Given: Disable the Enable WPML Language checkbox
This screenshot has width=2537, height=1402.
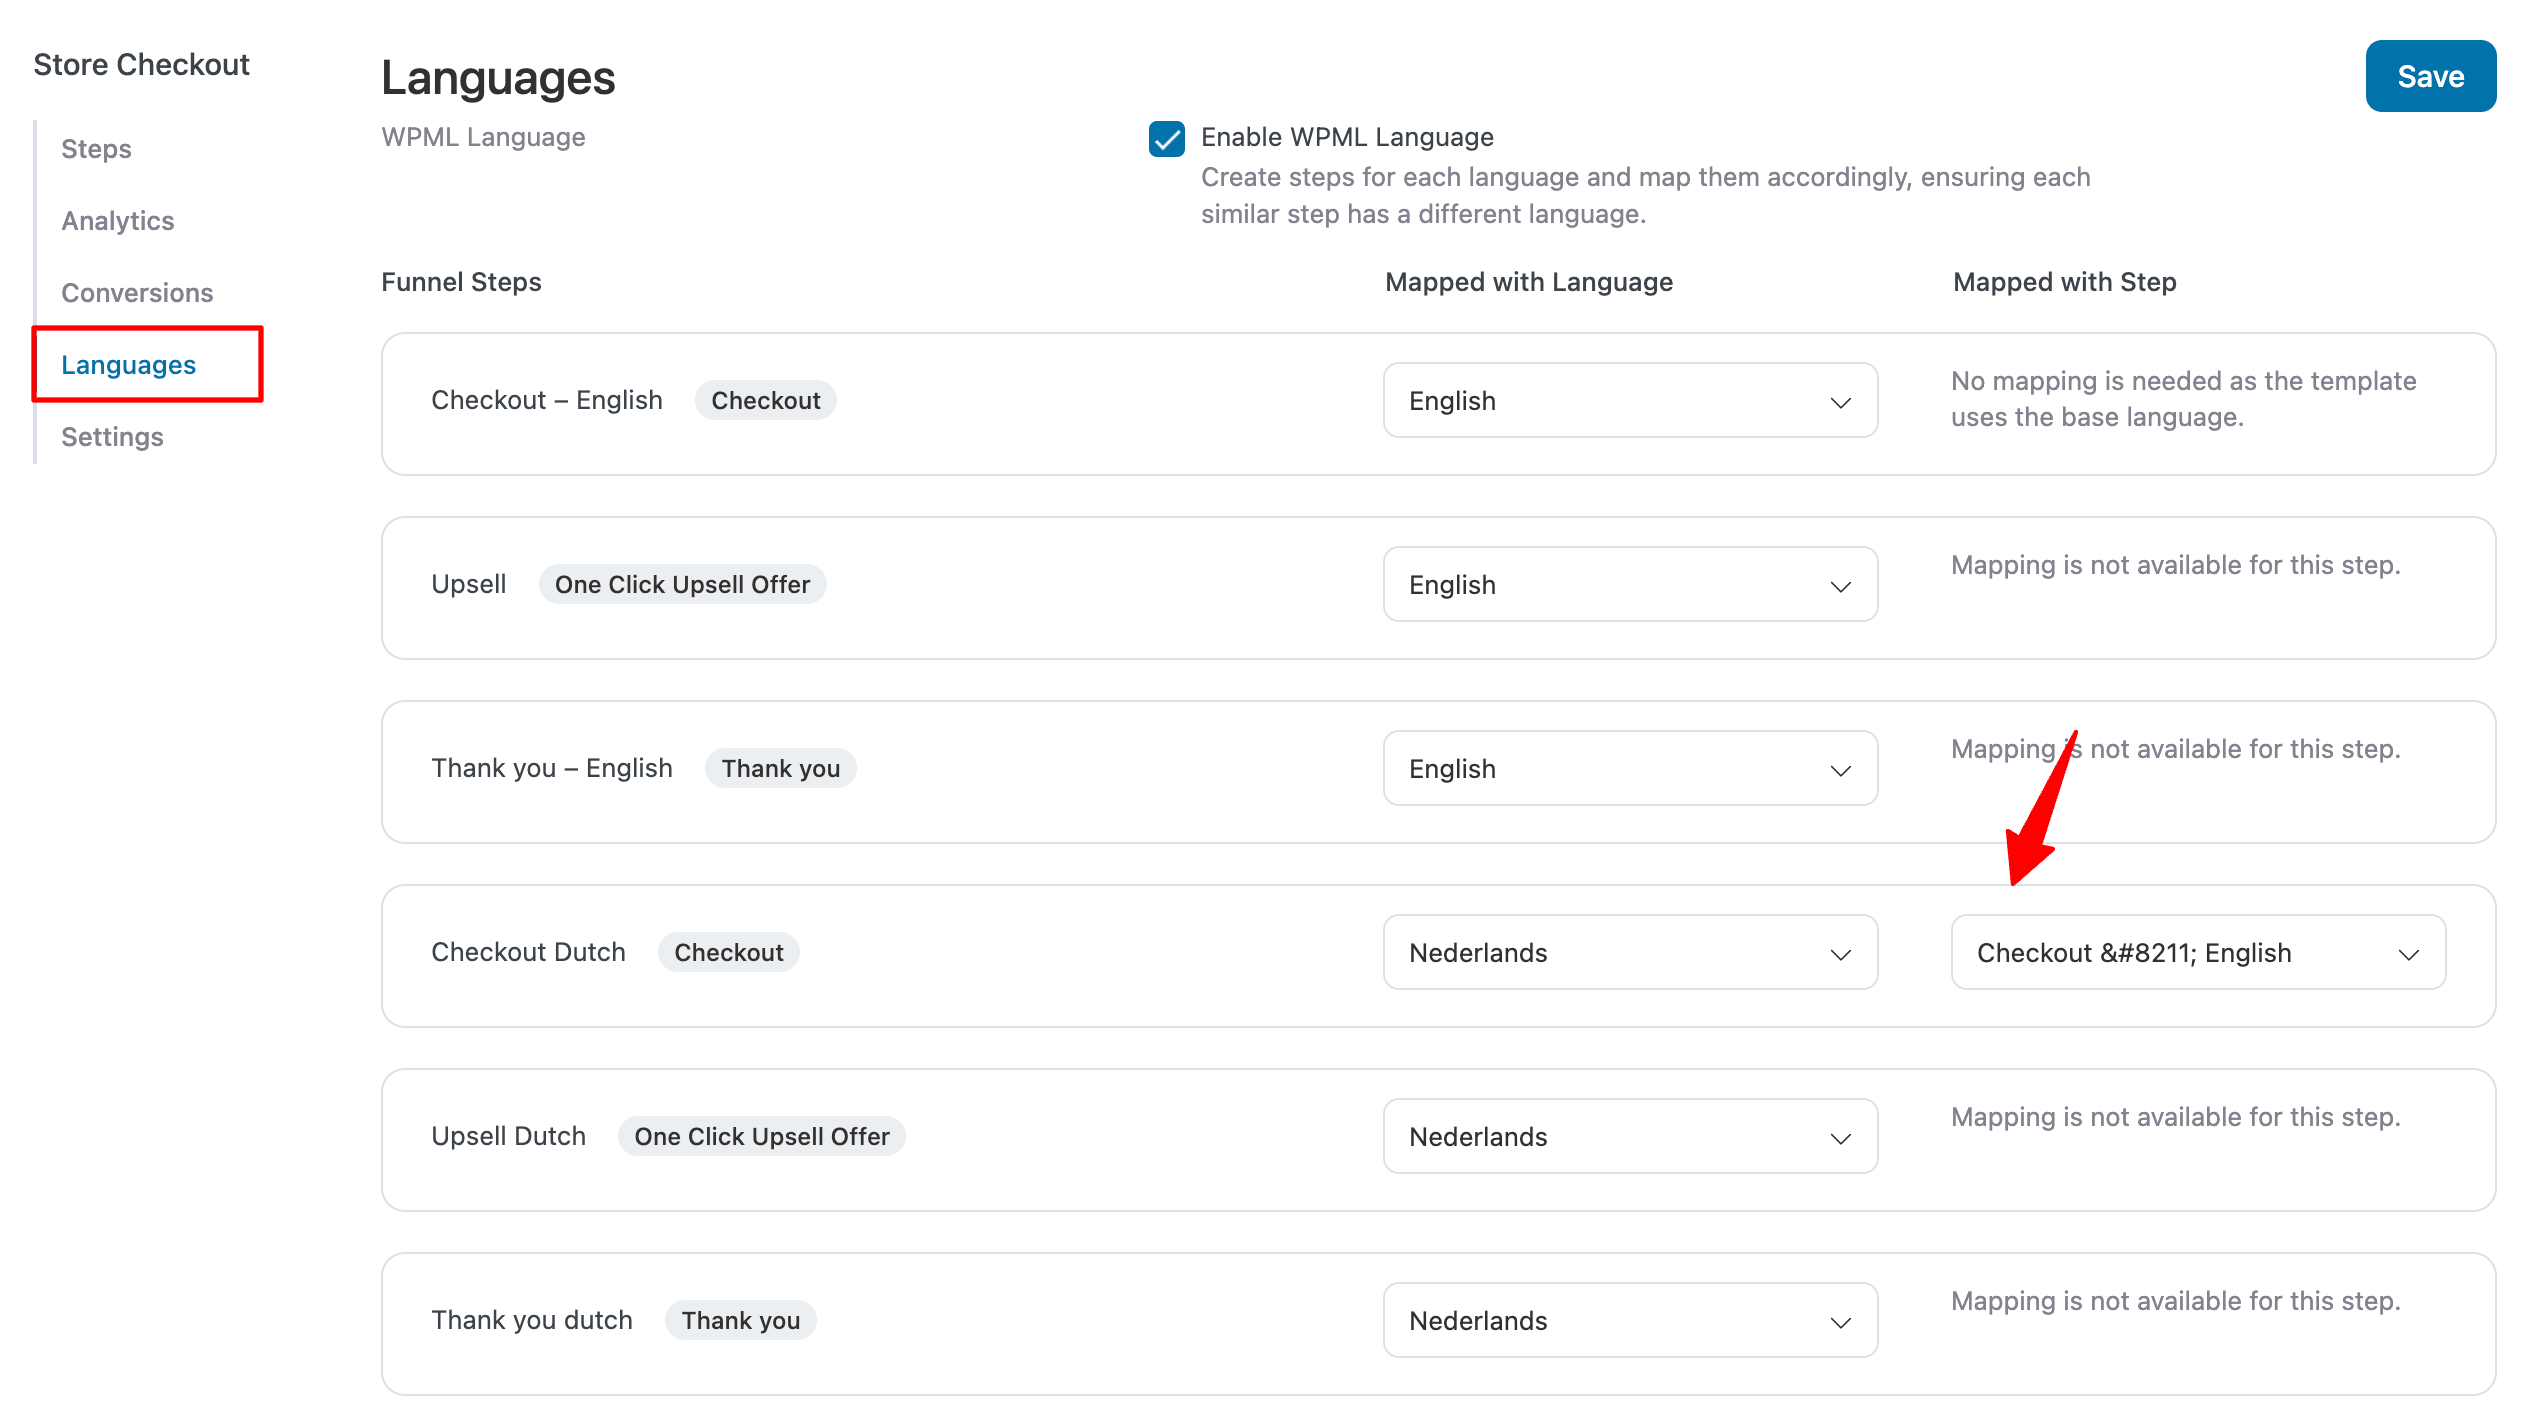Looking at the screenshot, I should click(x=1166, y=141).
